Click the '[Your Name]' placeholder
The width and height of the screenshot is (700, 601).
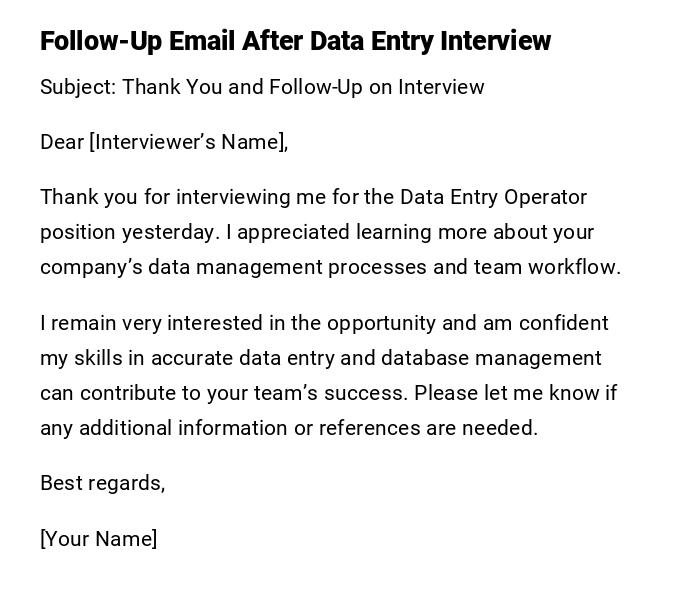(x=98, y=539)
